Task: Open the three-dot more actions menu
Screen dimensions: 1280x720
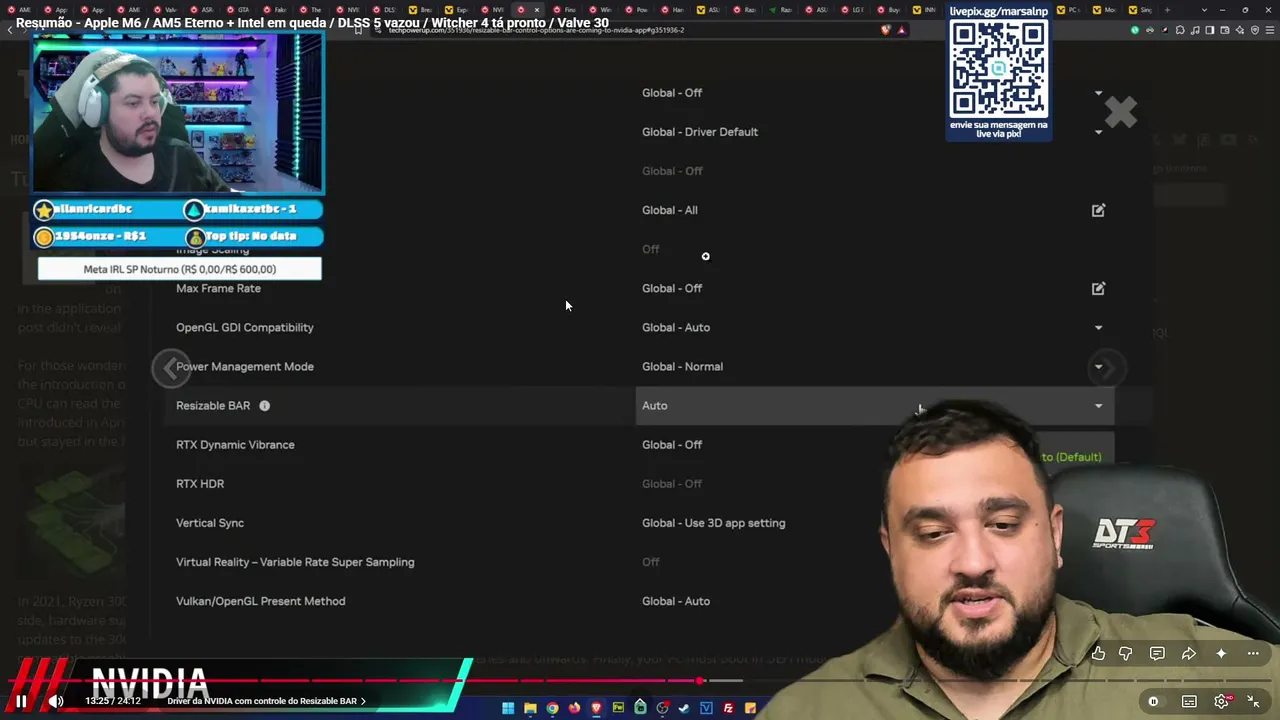Action: [x=1253, y=654]
